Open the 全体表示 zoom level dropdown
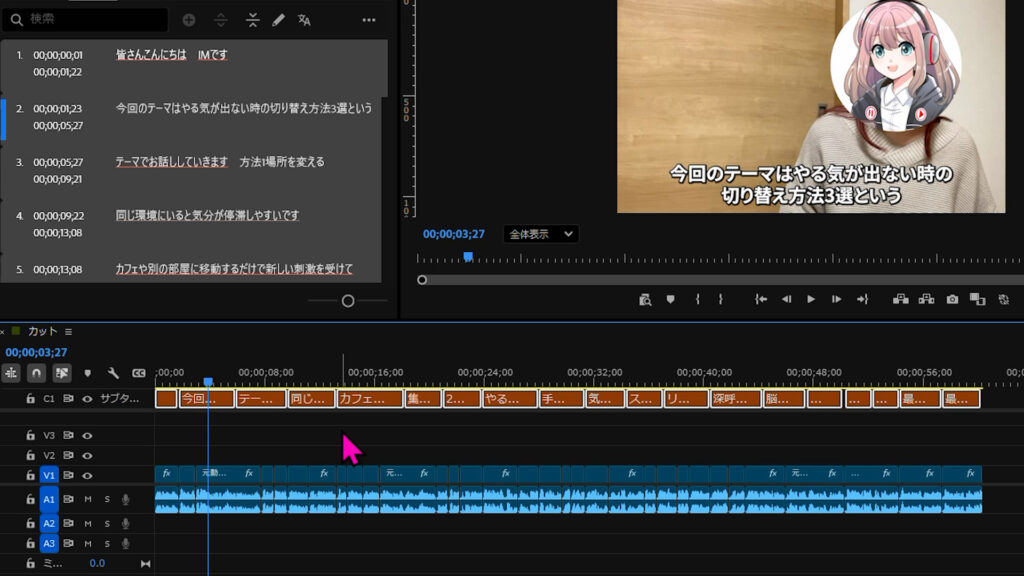This screenshot has width=1024, height=576. click(540, 234)
